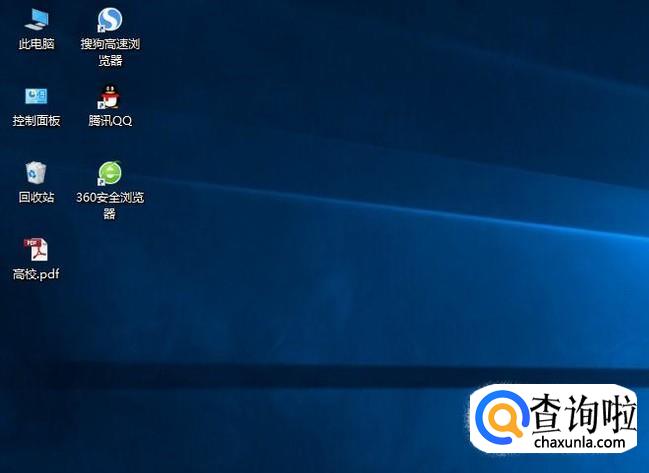Click the 回收站 text label
This screenshot has height=473, width=649.
[x=36, y=197]
